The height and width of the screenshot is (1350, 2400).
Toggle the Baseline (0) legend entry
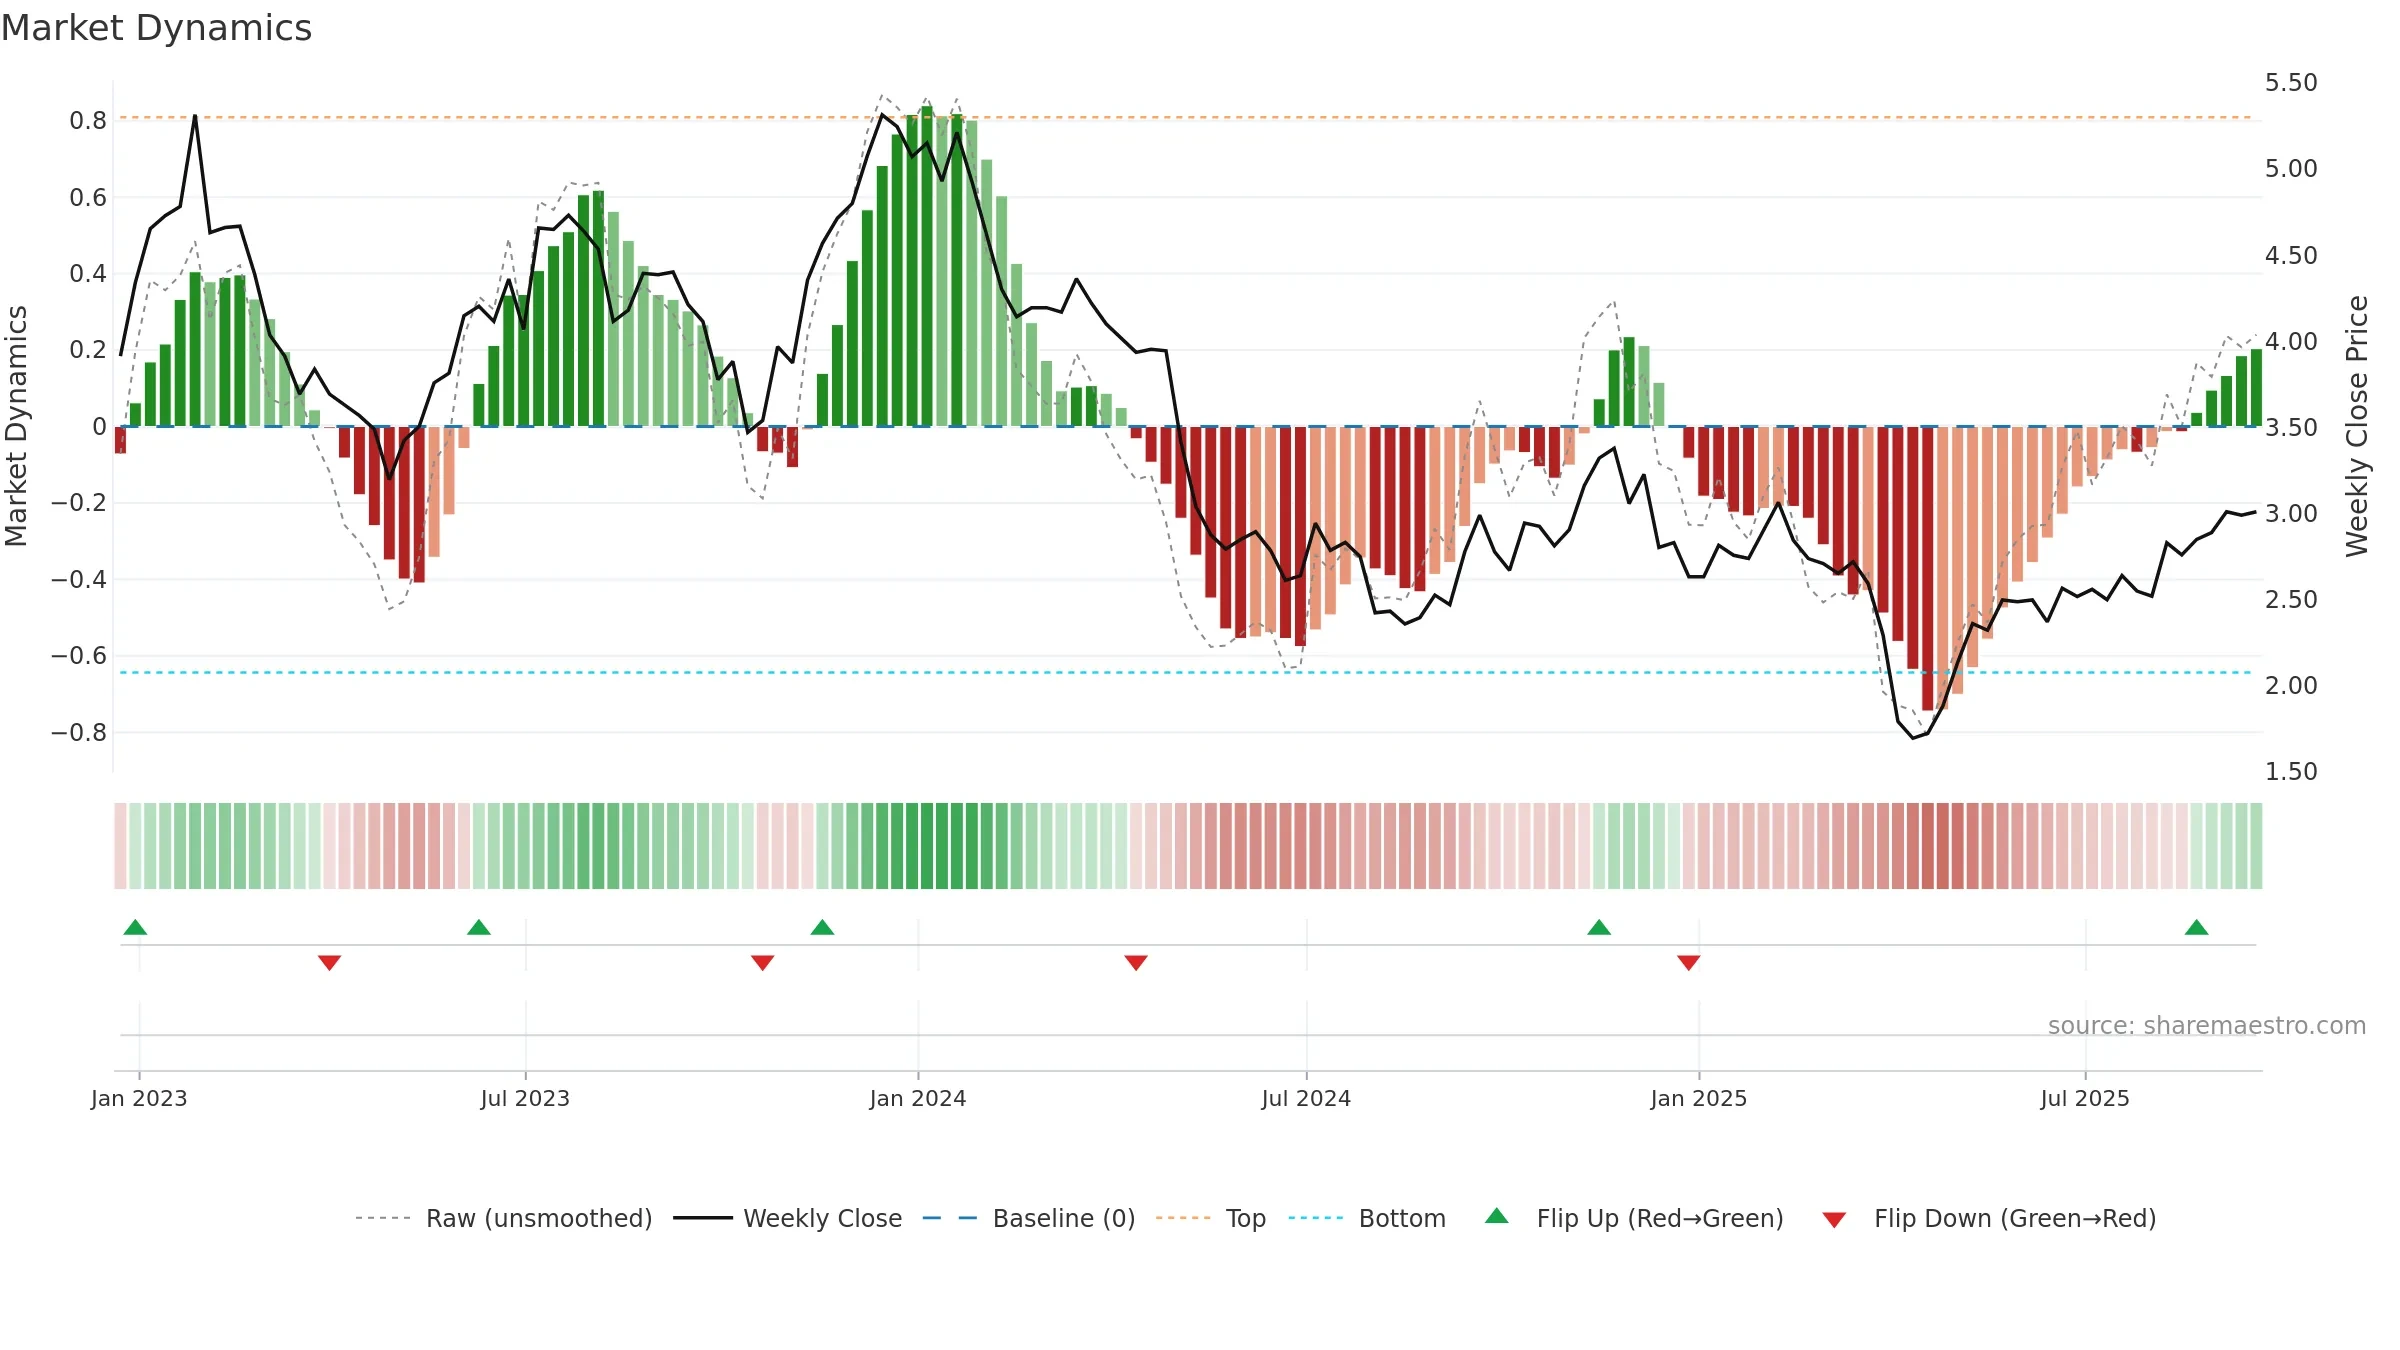pyautogui.click(x=1029, y=1218)
